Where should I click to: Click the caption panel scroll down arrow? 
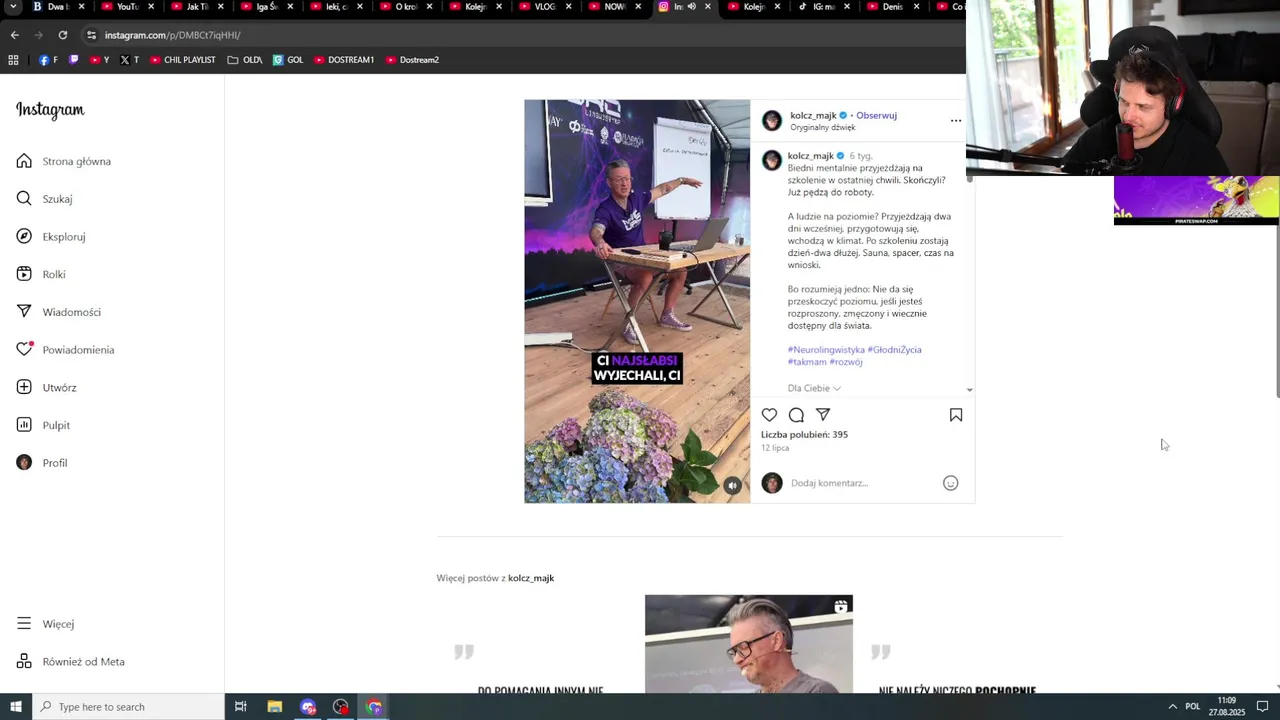970,390
